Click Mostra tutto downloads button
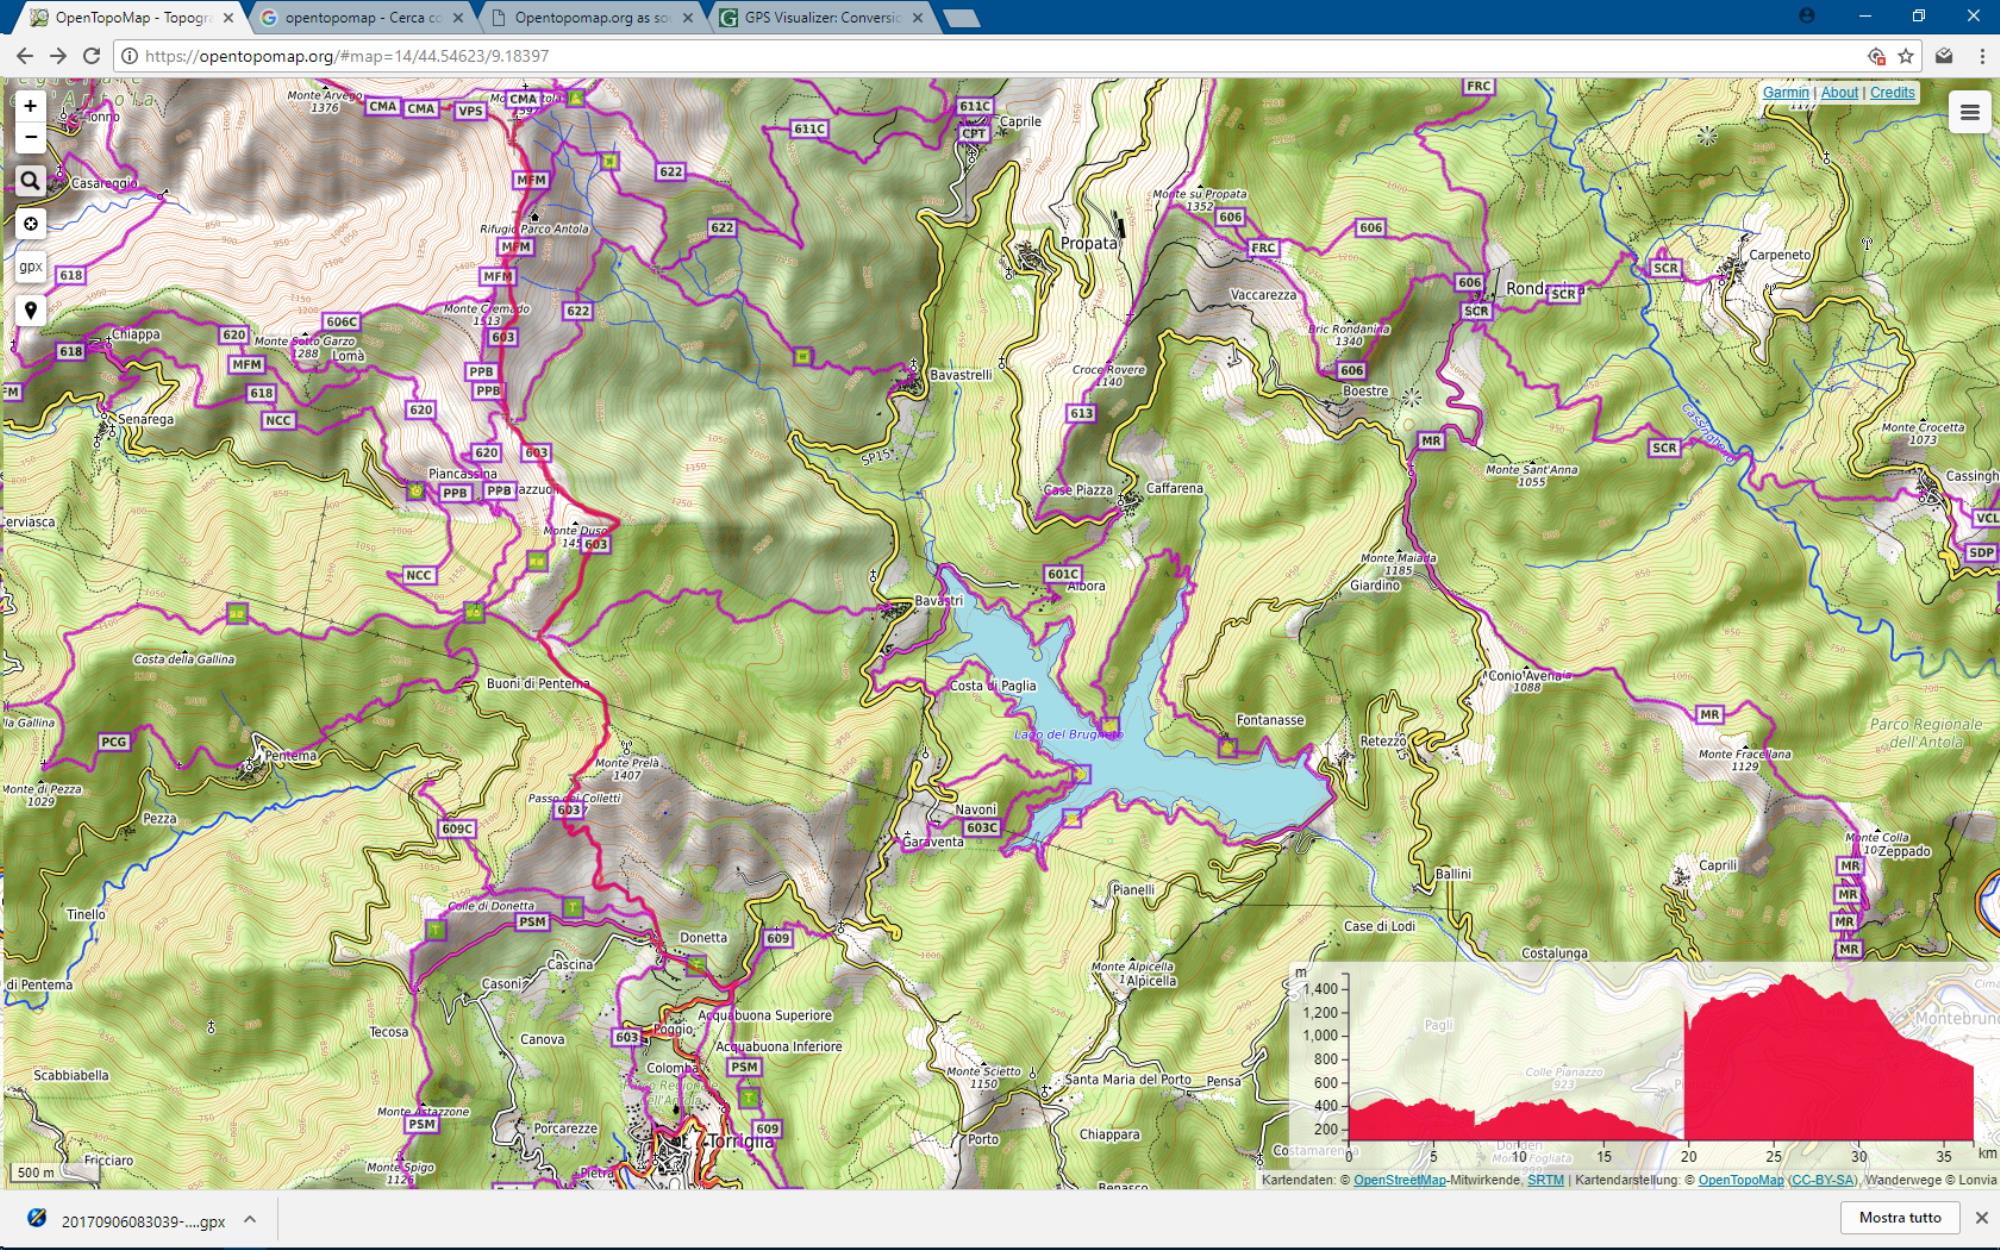 coord(1900,1217)
